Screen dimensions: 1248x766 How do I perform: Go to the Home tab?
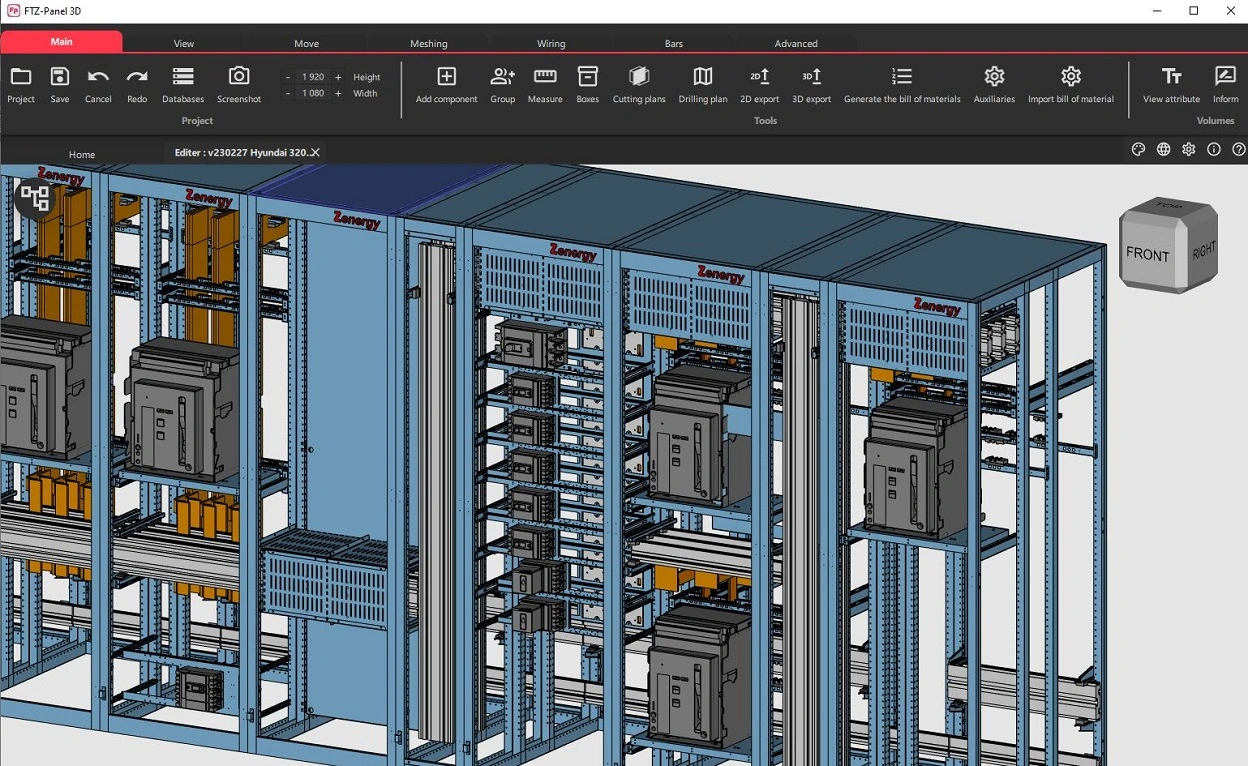point(82,154)
